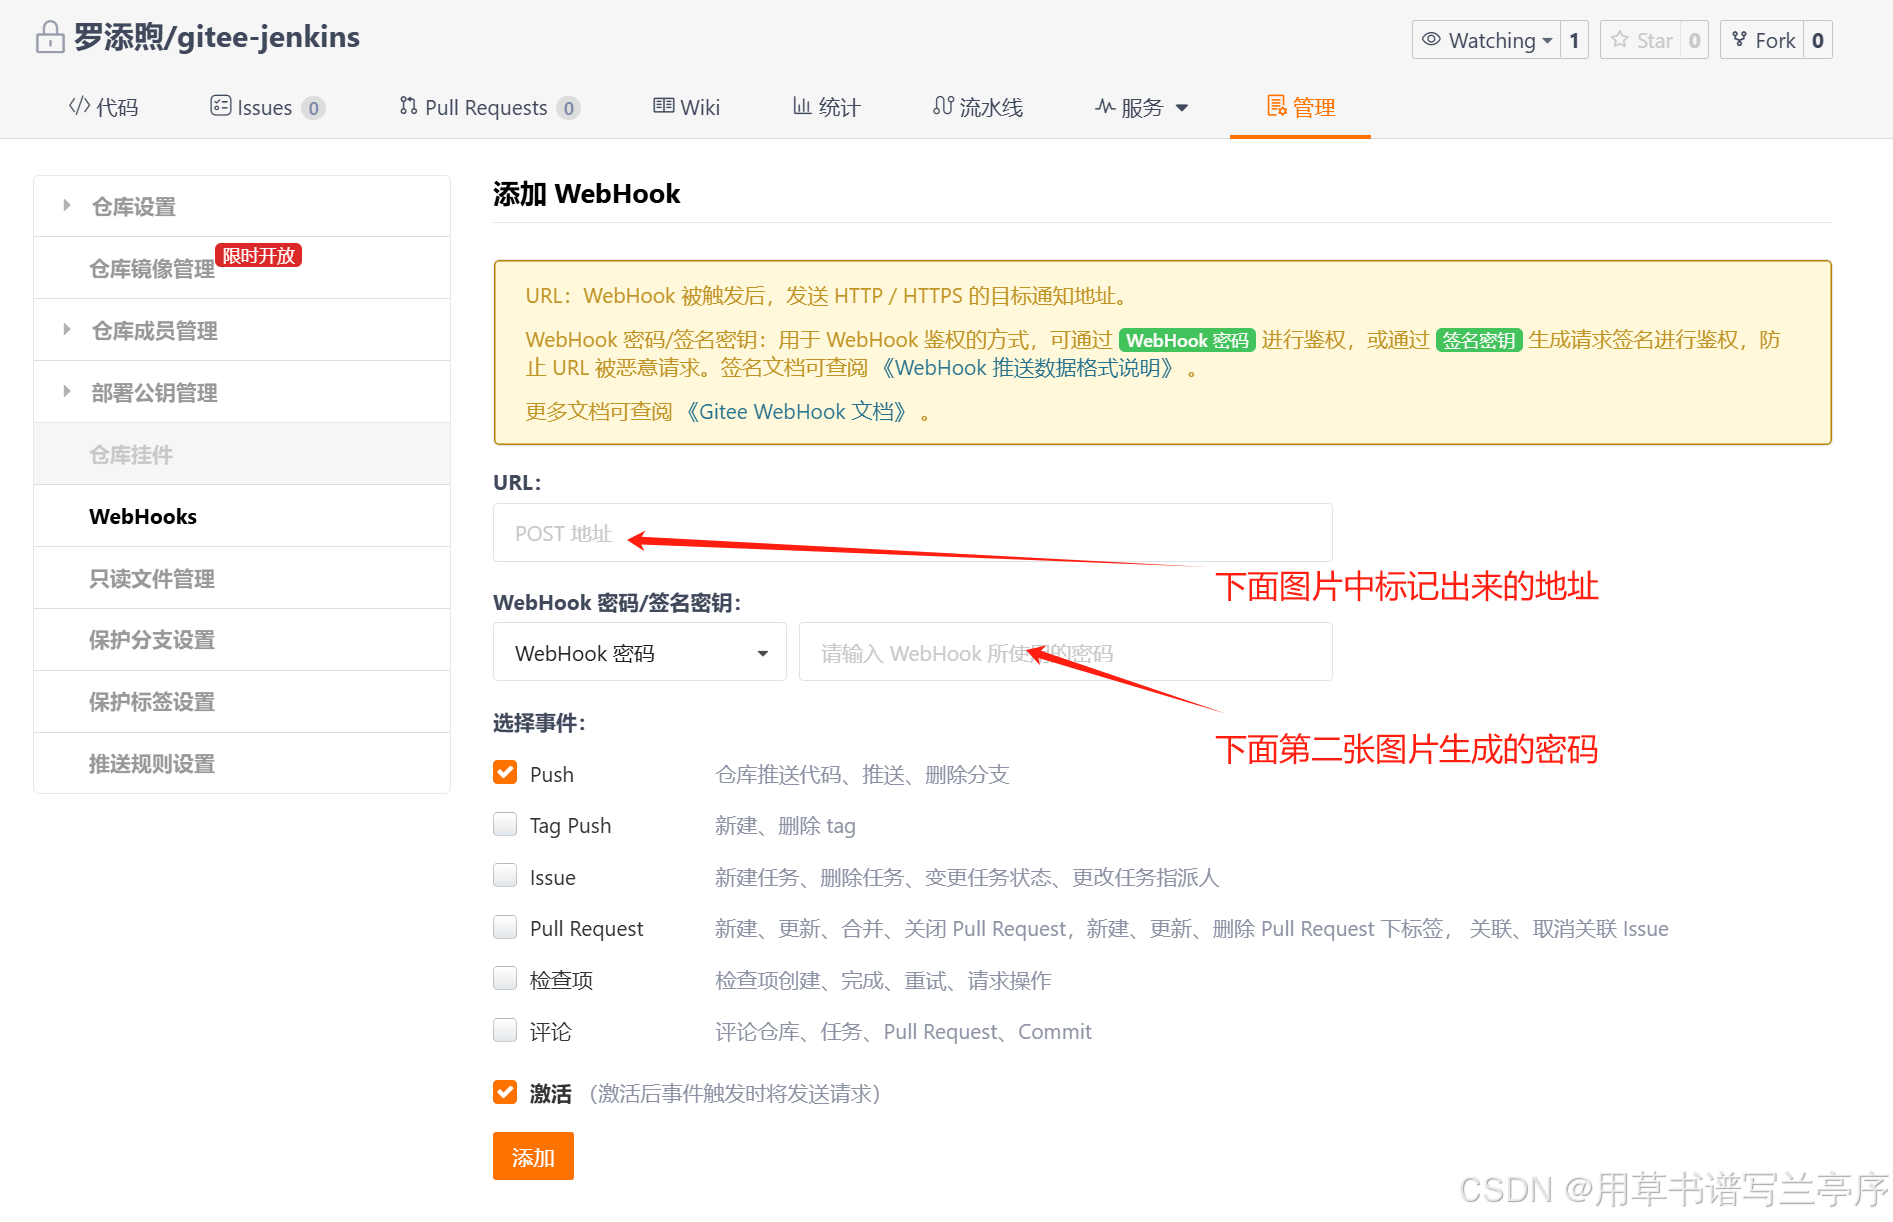The height and width of the screenshot is (1222, 1893).
Task: Click the 限时开放 red badge
Action: [x=259, y=256]
